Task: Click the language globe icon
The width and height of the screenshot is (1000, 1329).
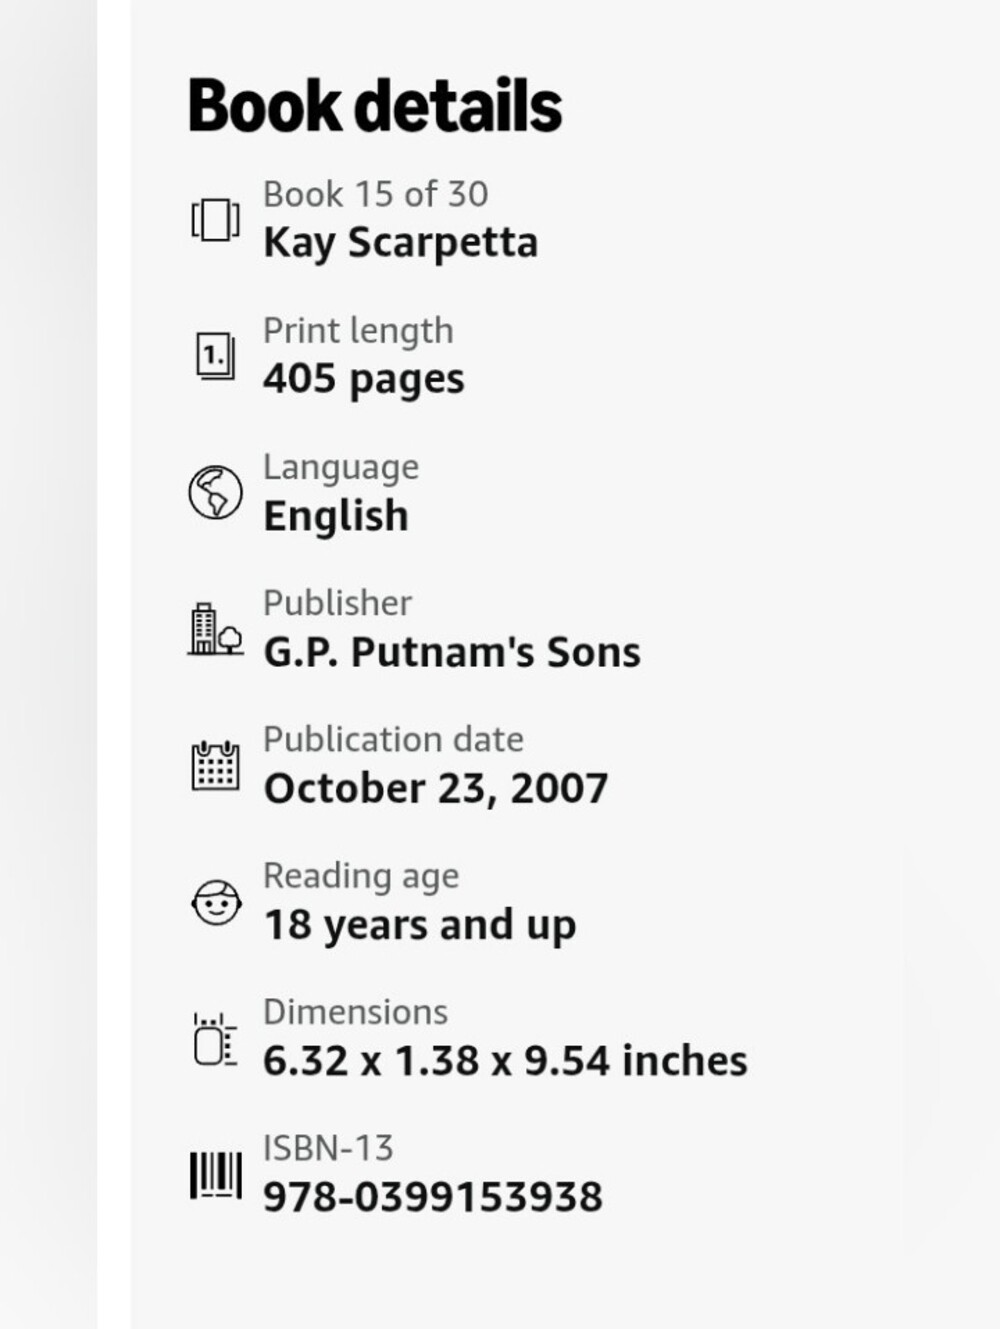Action: 215,492
